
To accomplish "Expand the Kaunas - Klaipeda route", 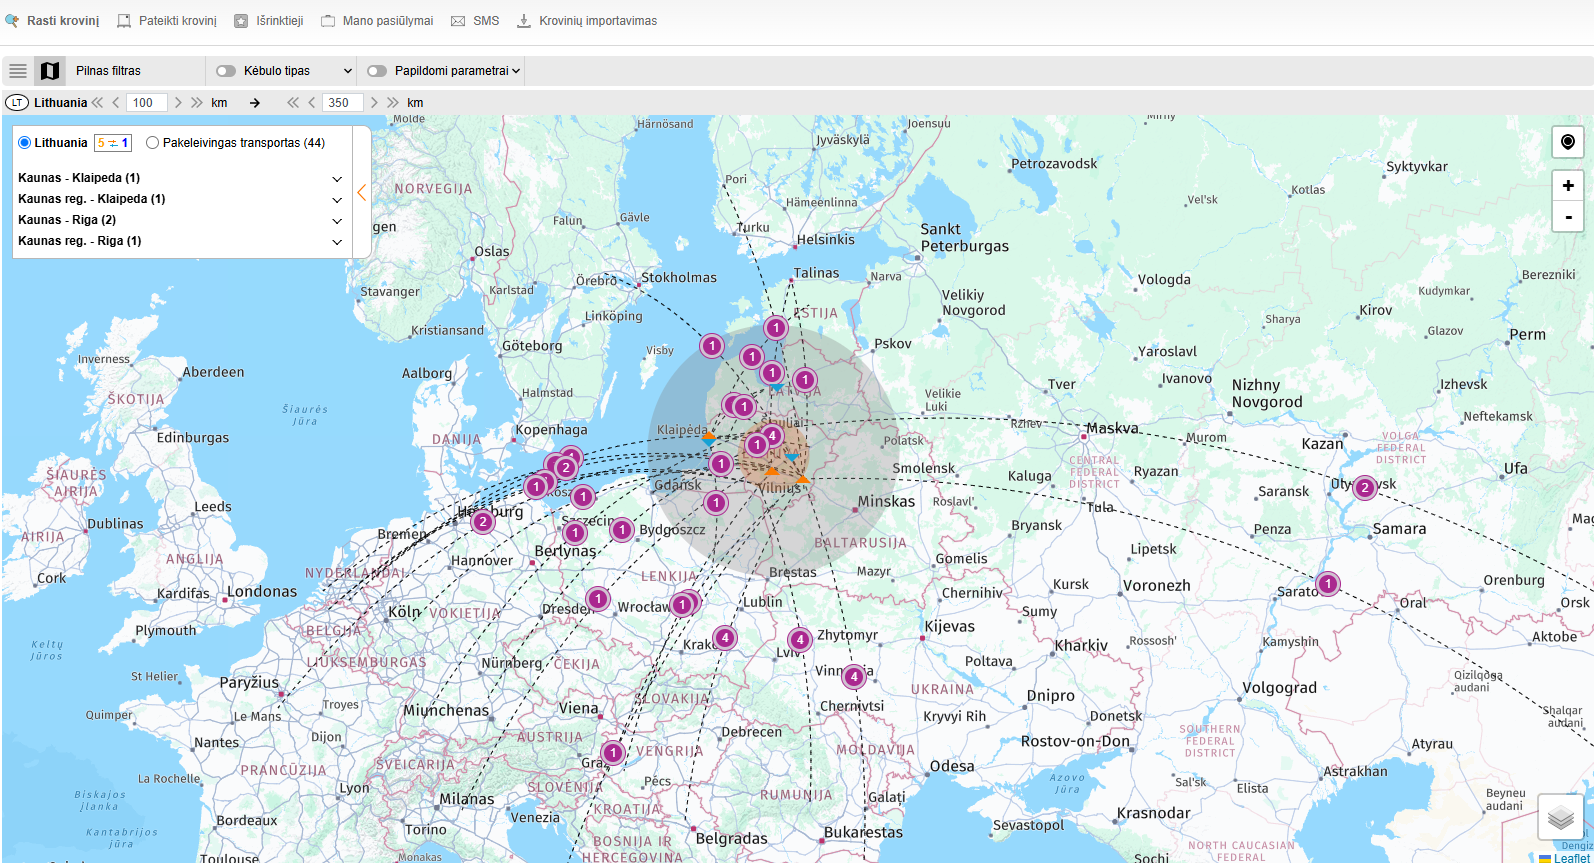I will (337, 179).
